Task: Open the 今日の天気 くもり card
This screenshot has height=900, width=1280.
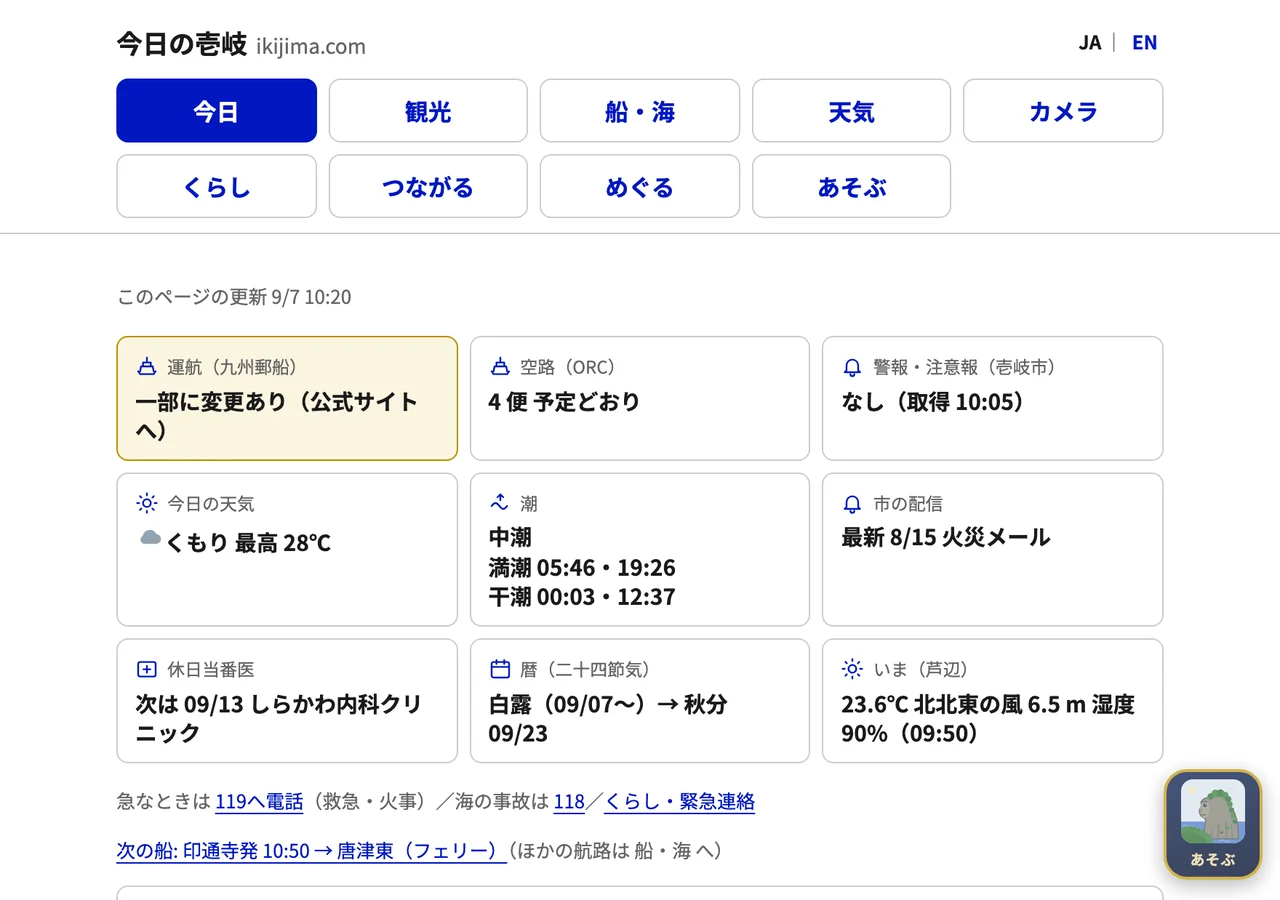Action: click(287, 549)
